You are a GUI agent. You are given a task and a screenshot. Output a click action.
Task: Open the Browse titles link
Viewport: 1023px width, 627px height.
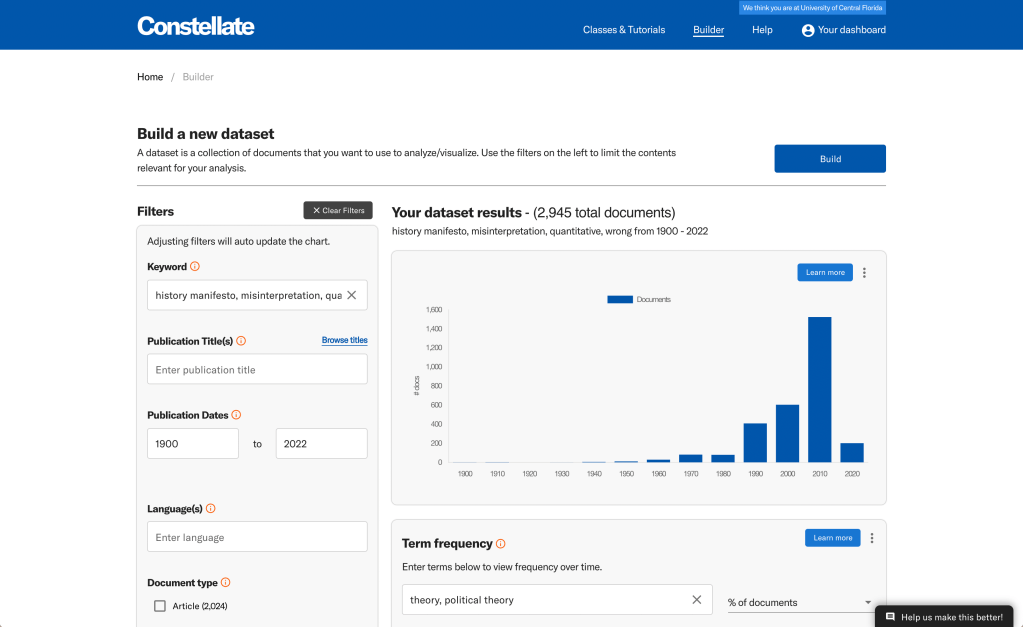point(344,340)
